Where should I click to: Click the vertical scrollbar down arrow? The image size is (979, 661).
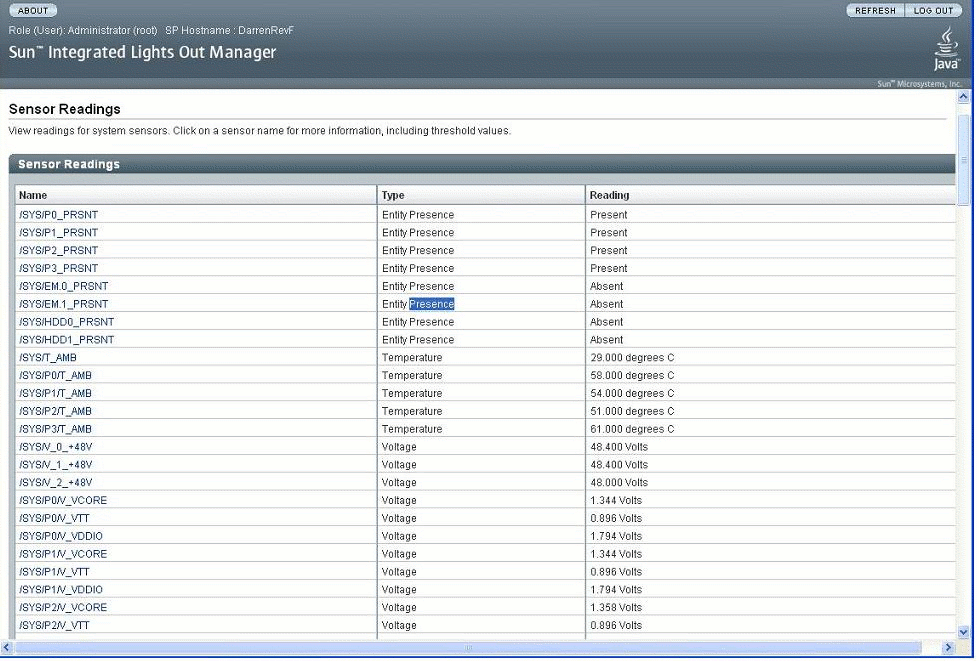point(963,632)
